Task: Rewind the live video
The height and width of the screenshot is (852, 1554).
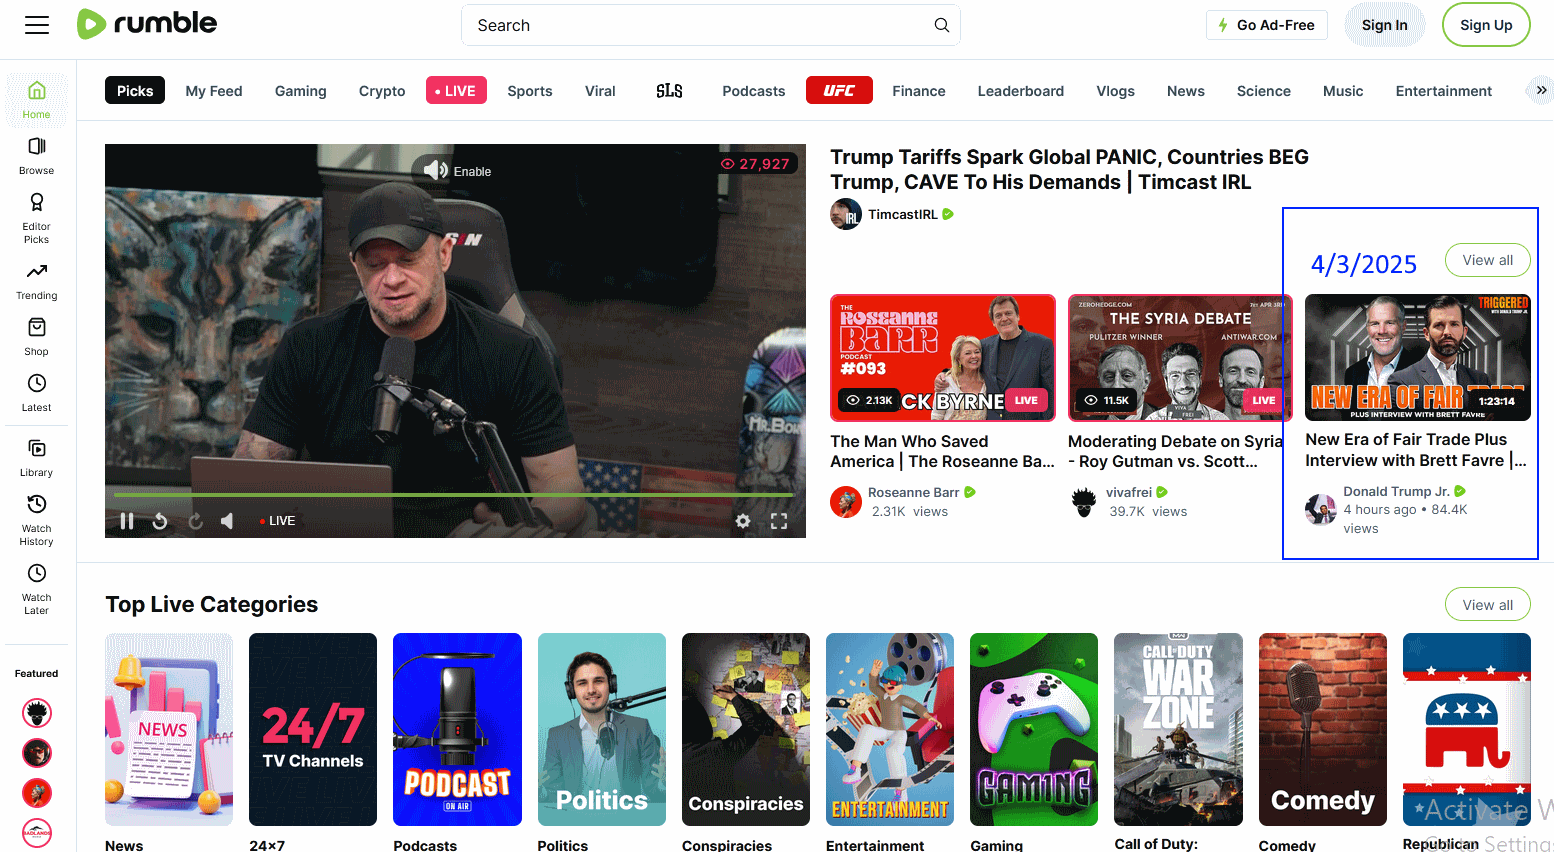Action: pyautogui.click(x=160, y=521)
